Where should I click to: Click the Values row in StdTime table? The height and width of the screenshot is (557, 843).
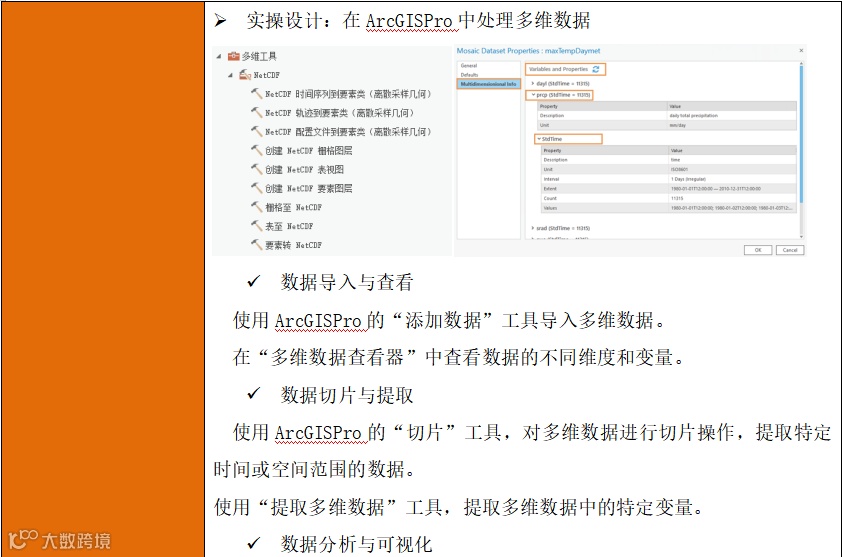point(669,208)
